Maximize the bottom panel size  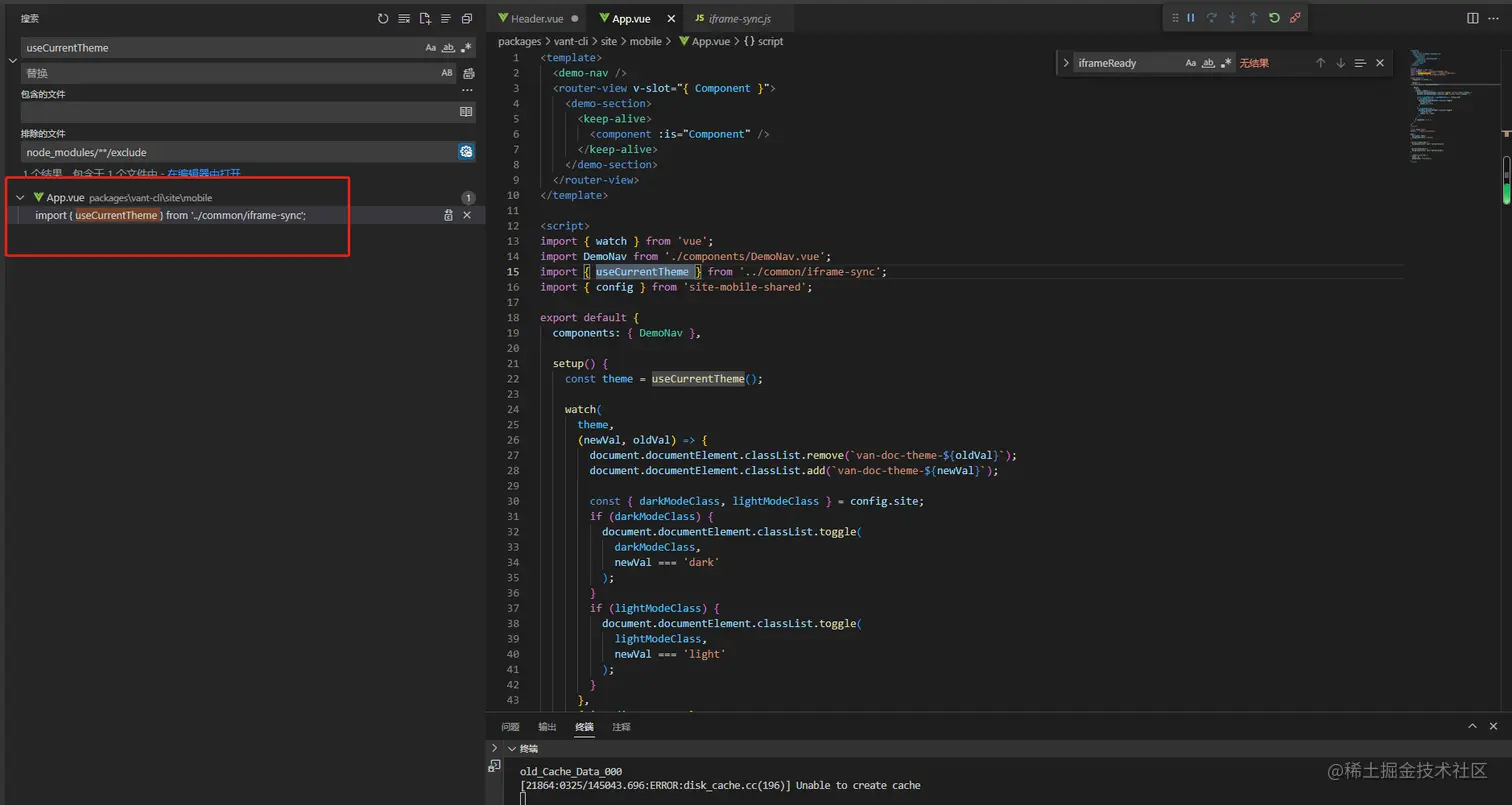tap(1472, 726)
